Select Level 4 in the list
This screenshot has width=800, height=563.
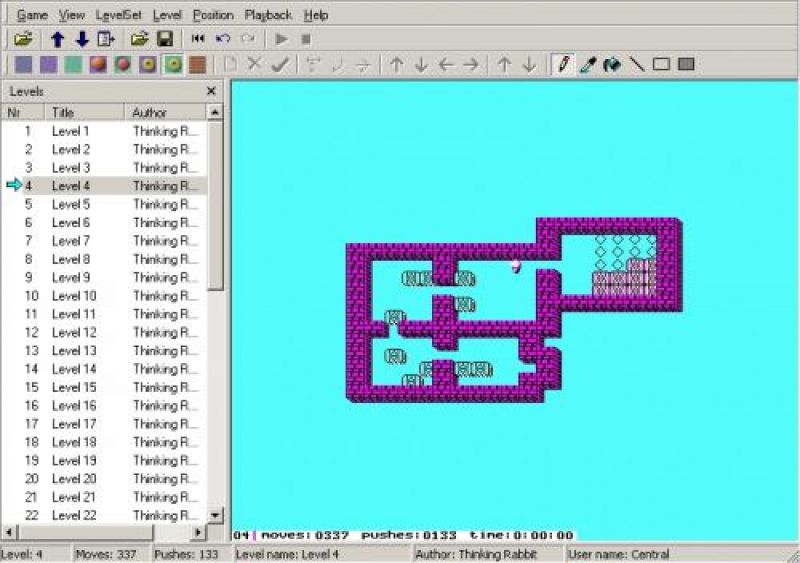pyautogui.click(x=104, y=186)
